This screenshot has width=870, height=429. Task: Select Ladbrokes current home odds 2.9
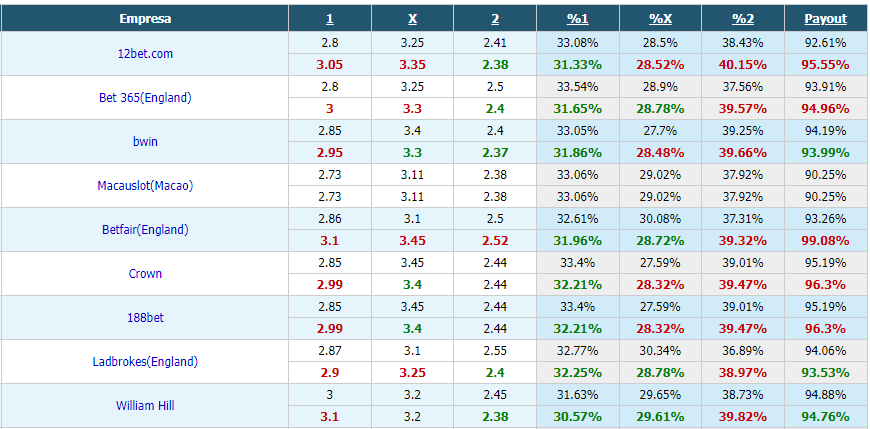coord(330,372)
